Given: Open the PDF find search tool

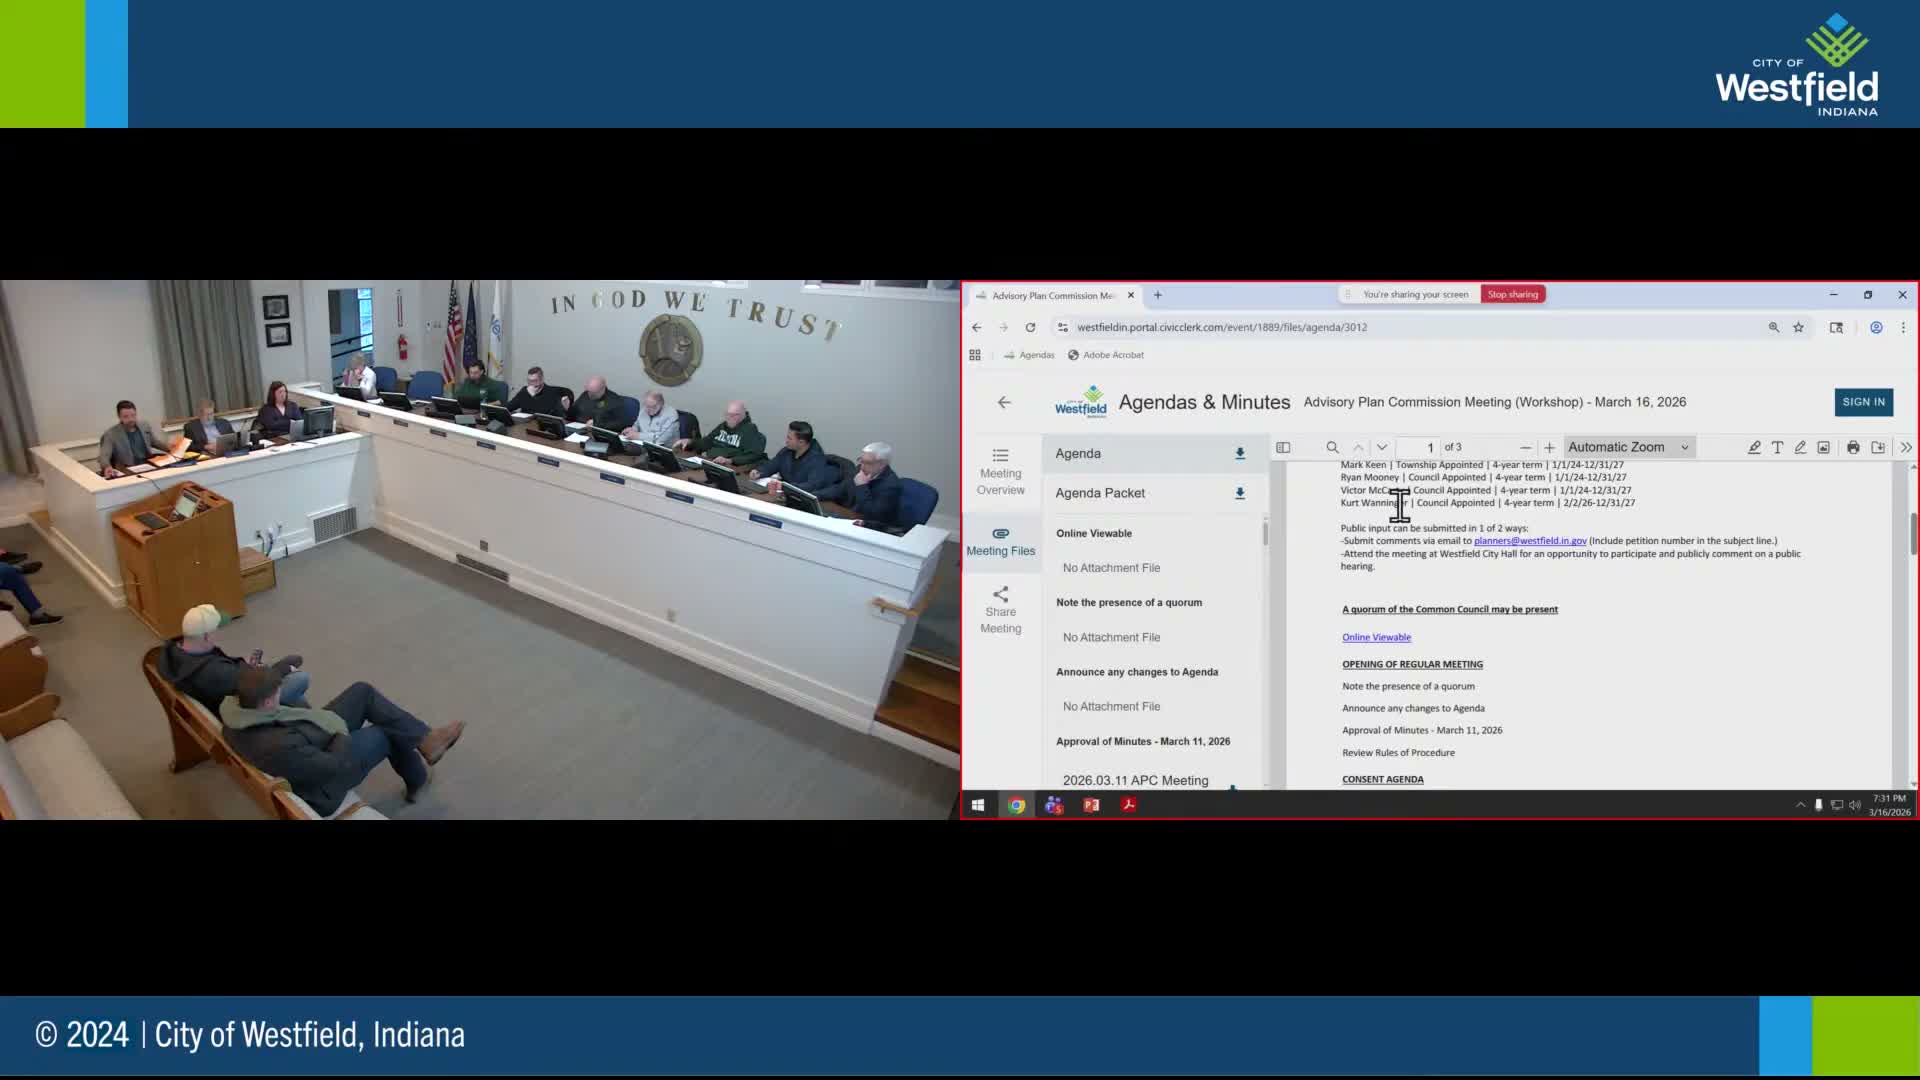Looking at the screenshot, I should click(1332, 447).
